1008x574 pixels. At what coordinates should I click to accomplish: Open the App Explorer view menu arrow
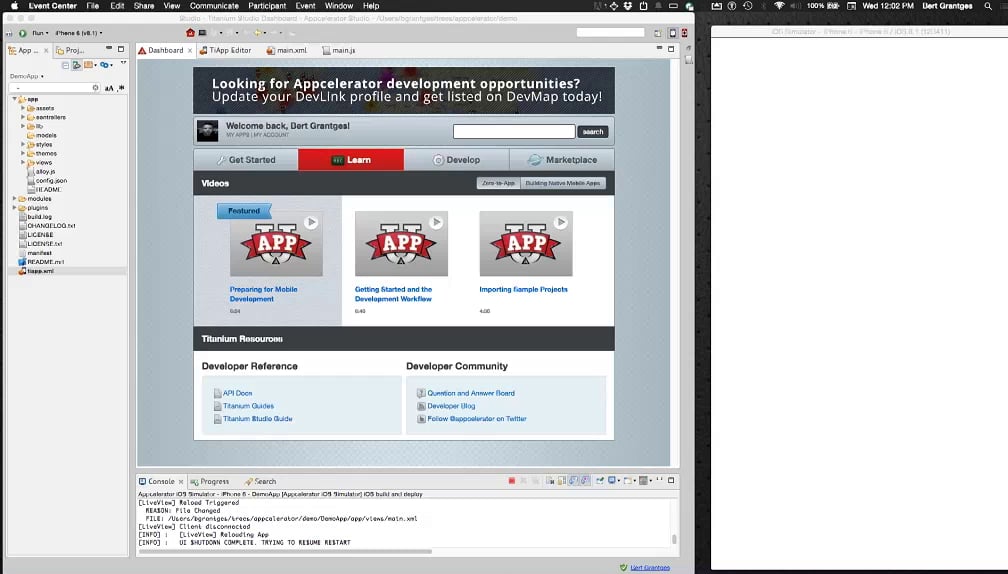point(123,64)
